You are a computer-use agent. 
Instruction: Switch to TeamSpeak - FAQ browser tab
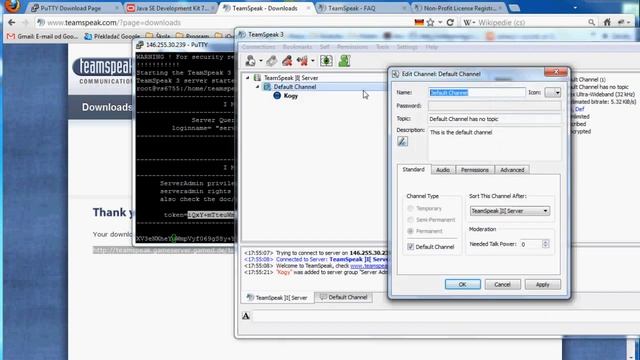362,8
